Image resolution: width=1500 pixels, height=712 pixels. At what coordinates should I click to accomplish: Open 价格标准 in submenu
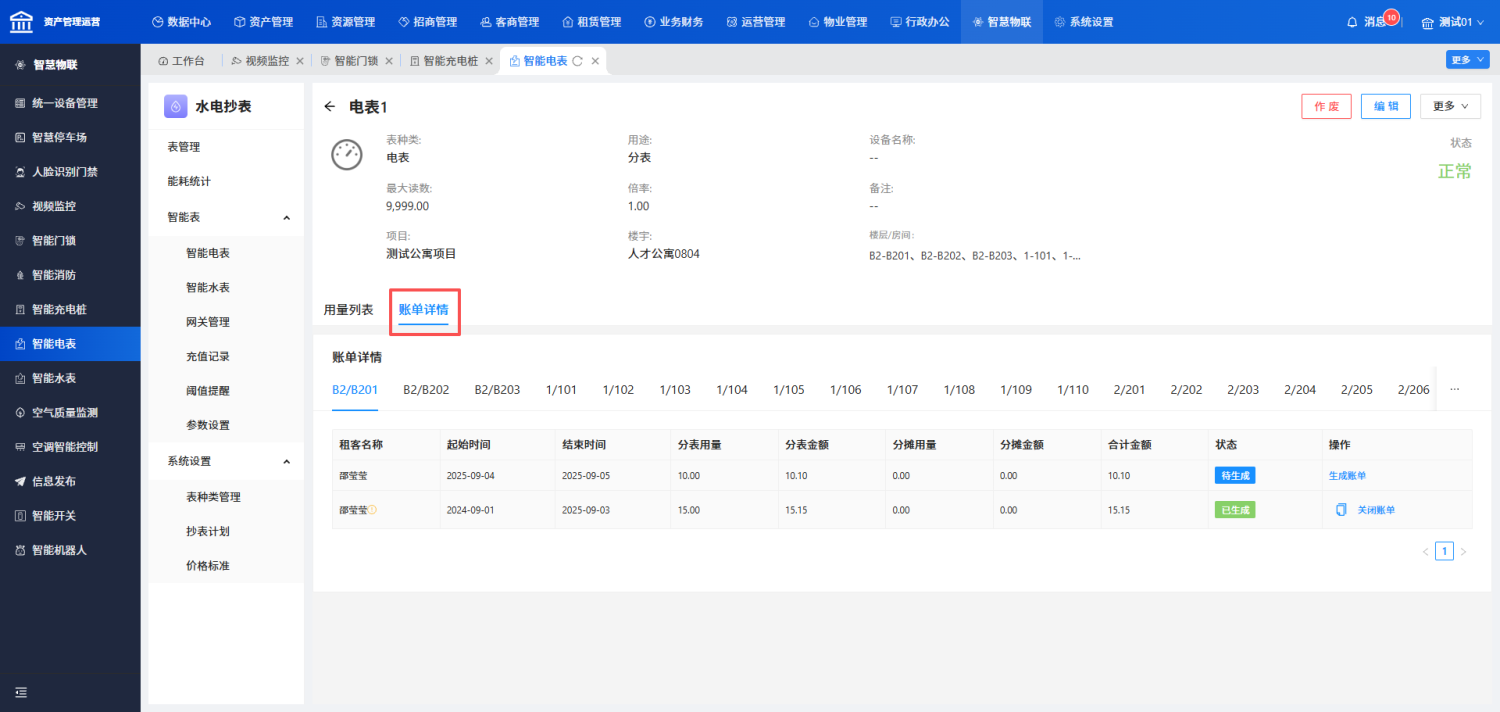pos(208,566)
